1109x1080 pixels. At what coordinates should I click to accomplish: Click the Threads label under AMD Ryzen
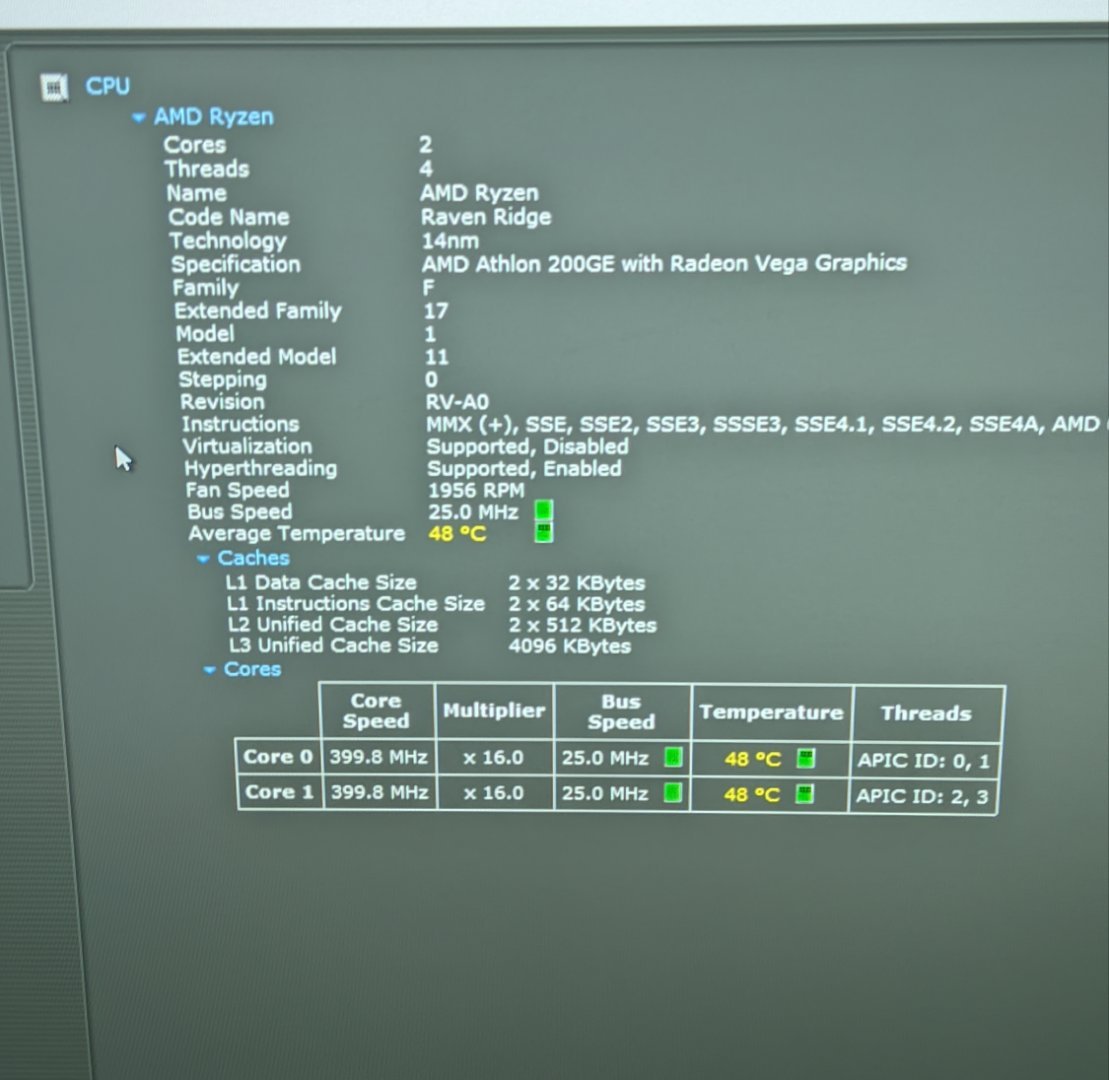click(x=207, y=170)
